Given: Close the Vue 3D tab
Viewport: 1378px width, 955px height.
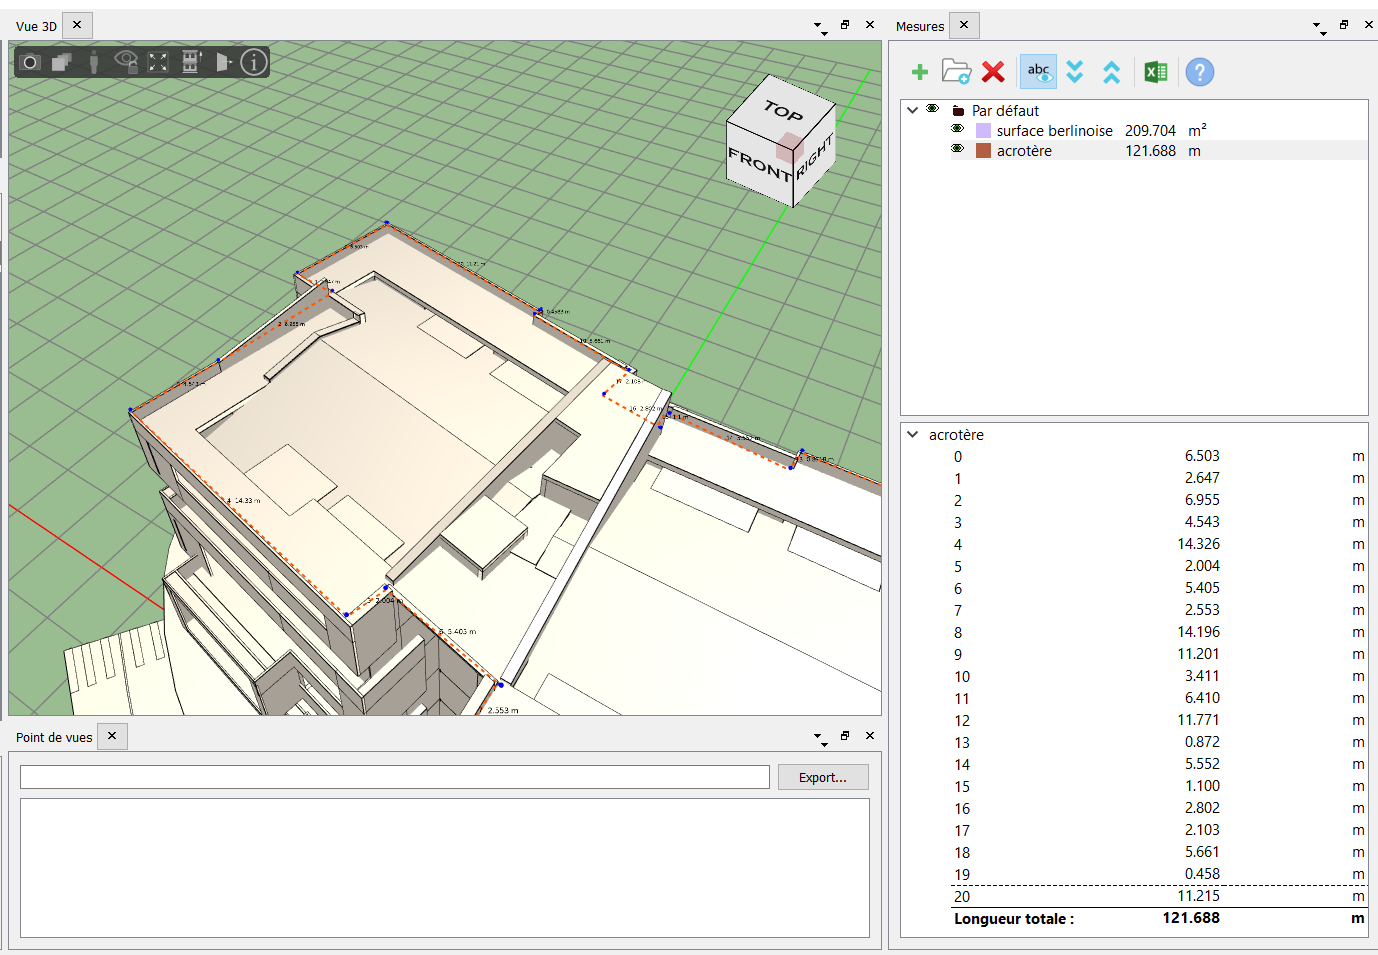Looking at the screenshot, I should coord(77,25).
